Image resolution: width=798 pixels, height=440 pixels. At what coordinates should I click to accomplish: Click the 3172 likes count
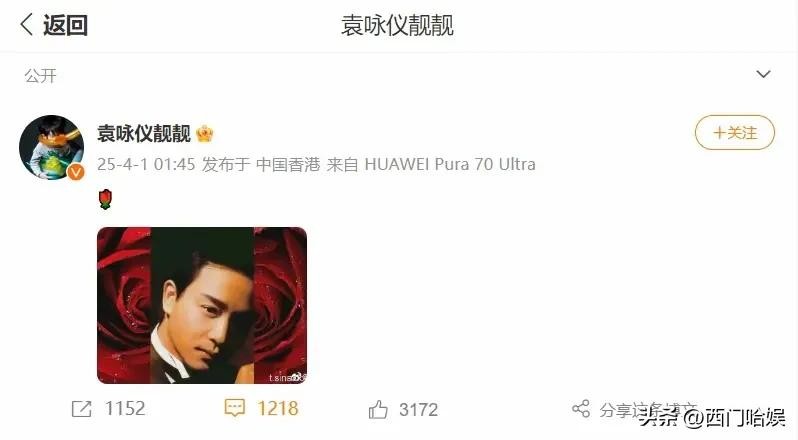[418, 409]
